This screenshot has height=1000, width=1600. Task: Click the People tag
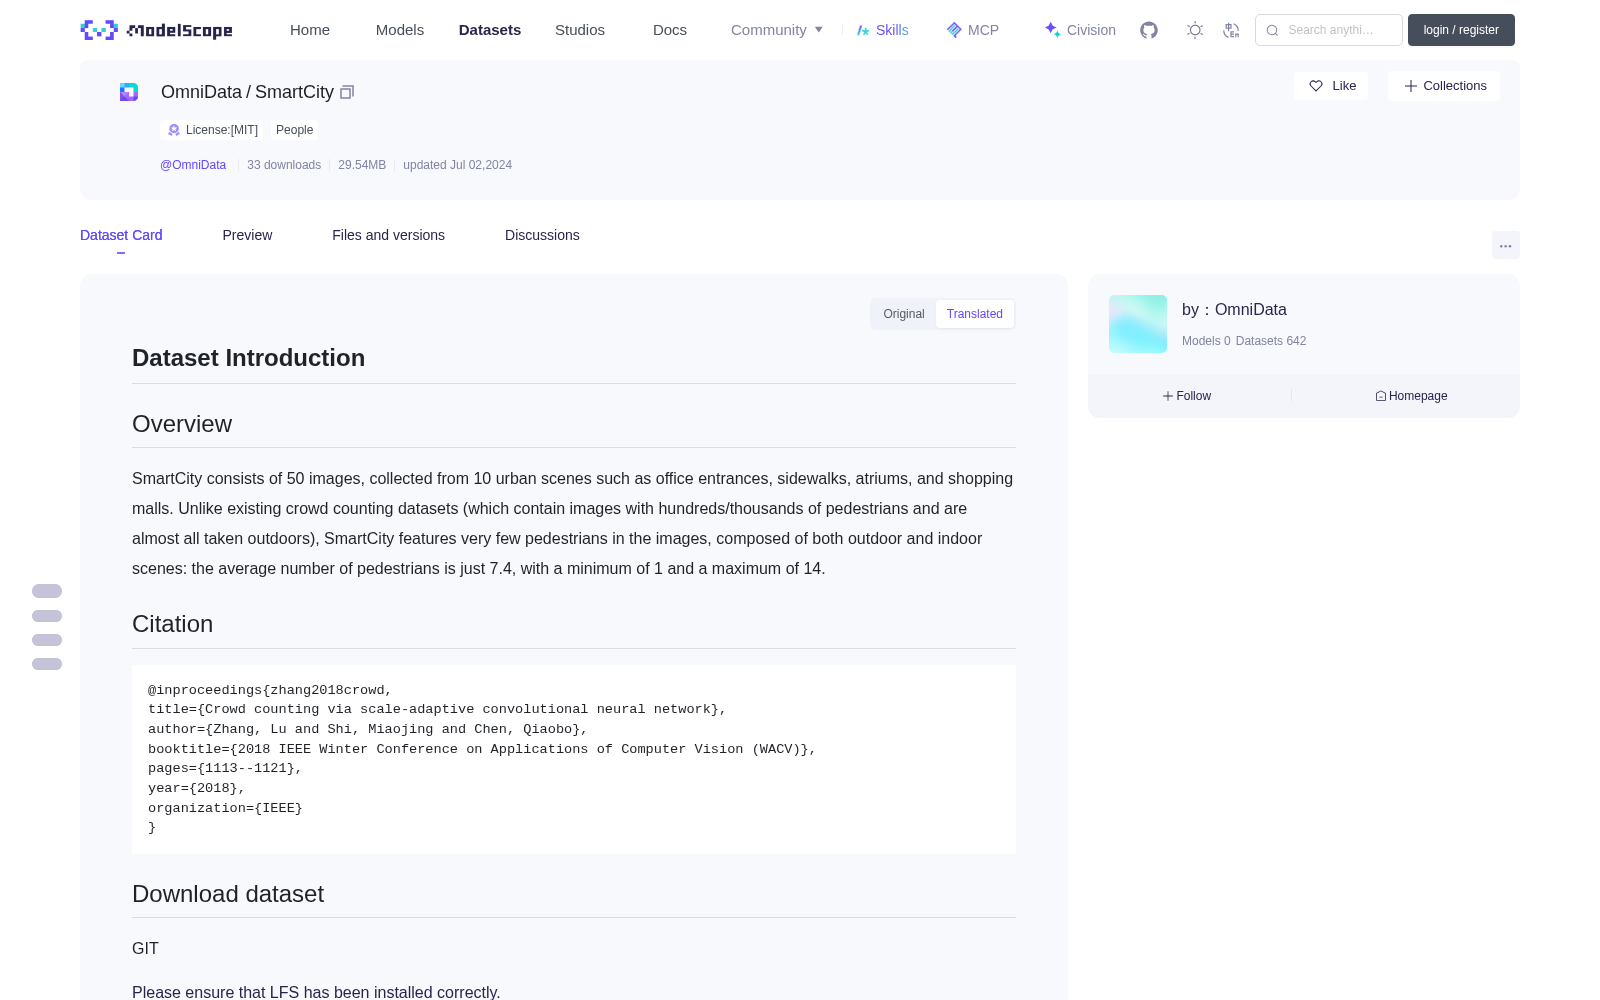pos(295,130)
